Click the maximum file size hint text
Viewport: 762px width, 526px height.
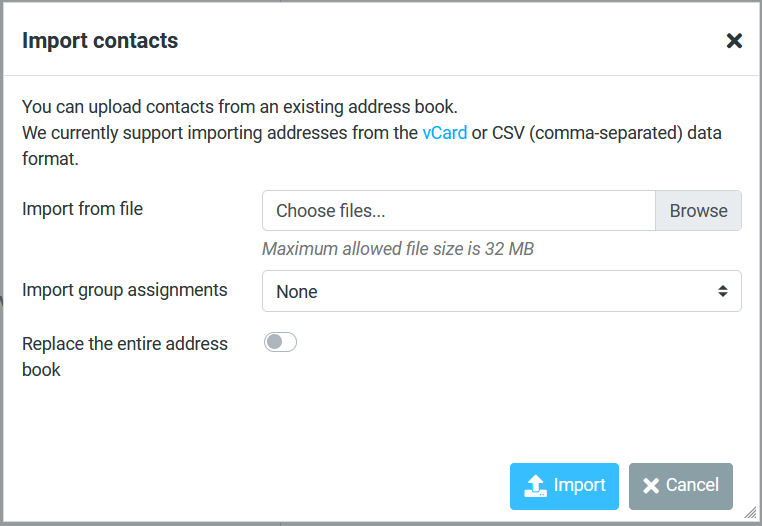(398, 248)
